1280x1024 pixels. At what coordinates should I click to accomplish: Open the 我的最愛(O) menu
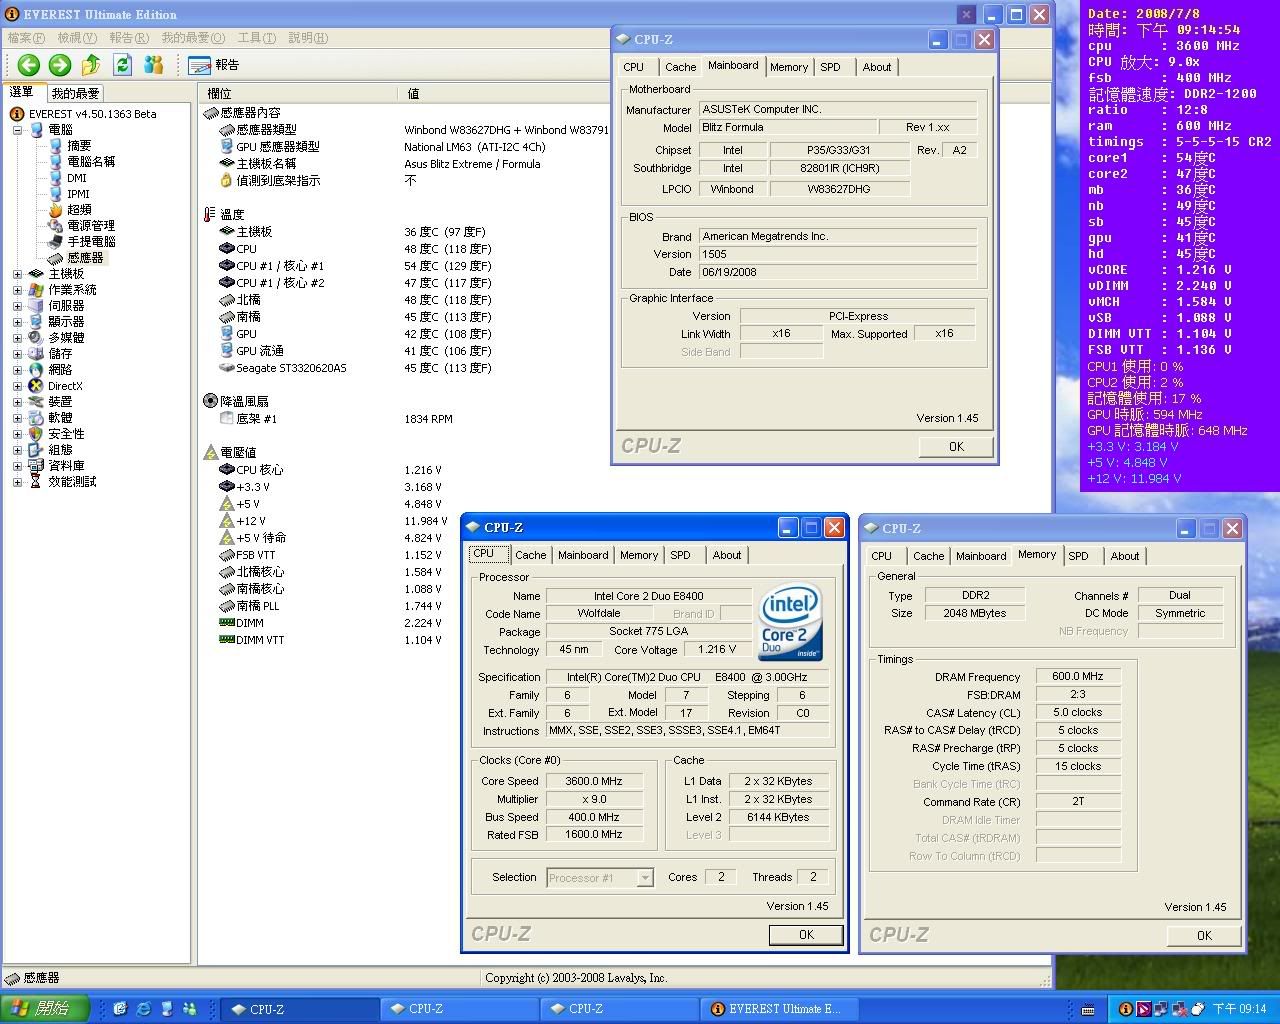coord(193,38)
